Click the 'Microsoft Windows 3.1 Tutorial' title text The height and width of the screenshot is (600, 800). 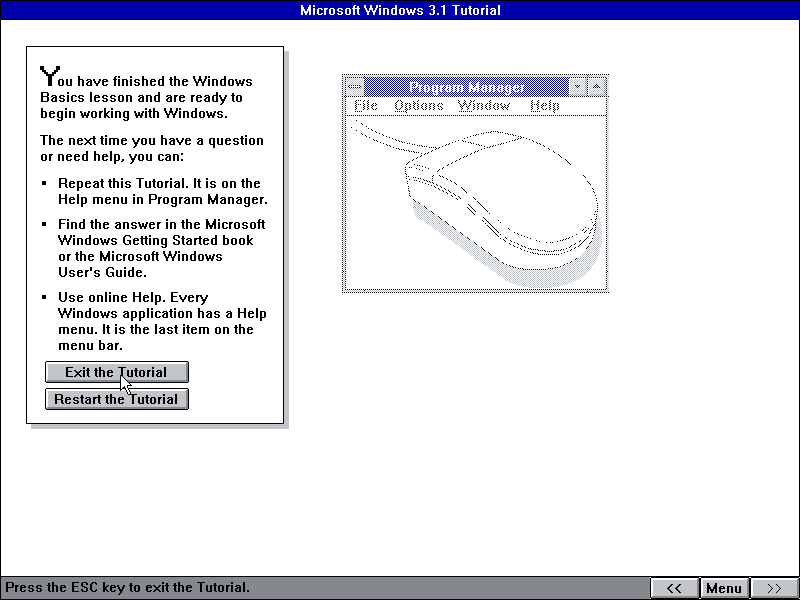pyautogui.click(x=400, y=10)
